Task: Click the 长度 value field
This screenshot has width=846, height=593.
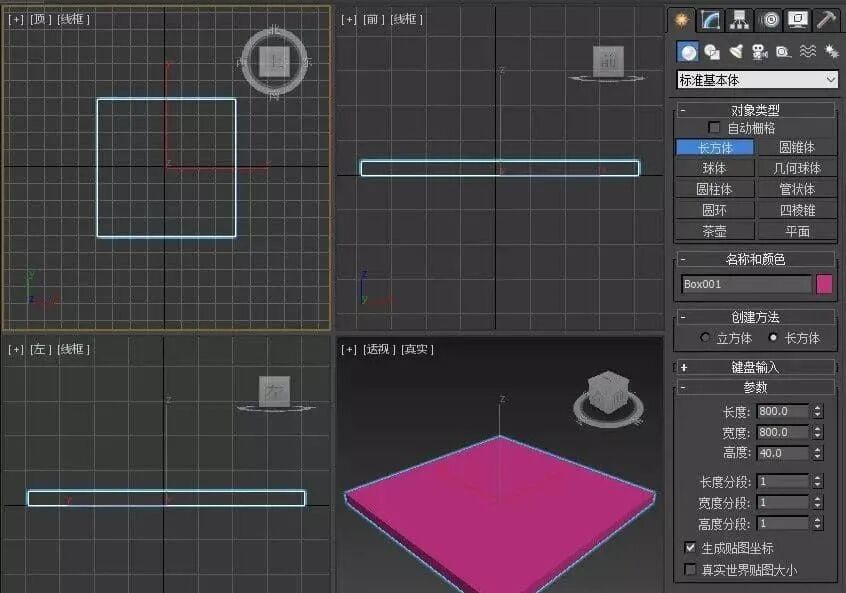Action: [783, 411]
